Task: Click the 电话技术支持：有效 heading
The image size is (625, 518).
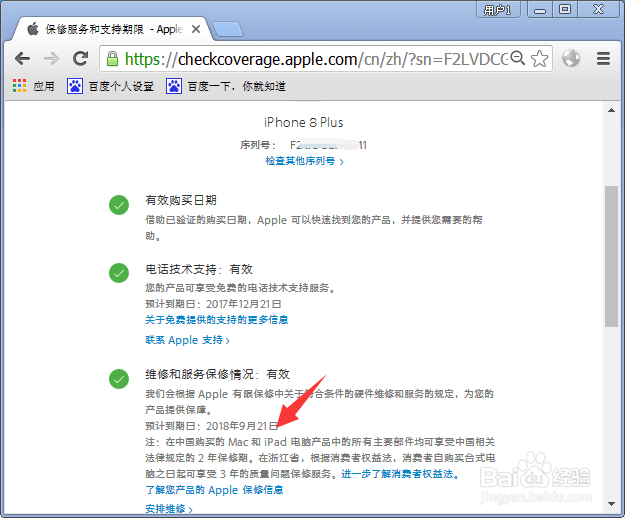Action: tap(199, 269)
